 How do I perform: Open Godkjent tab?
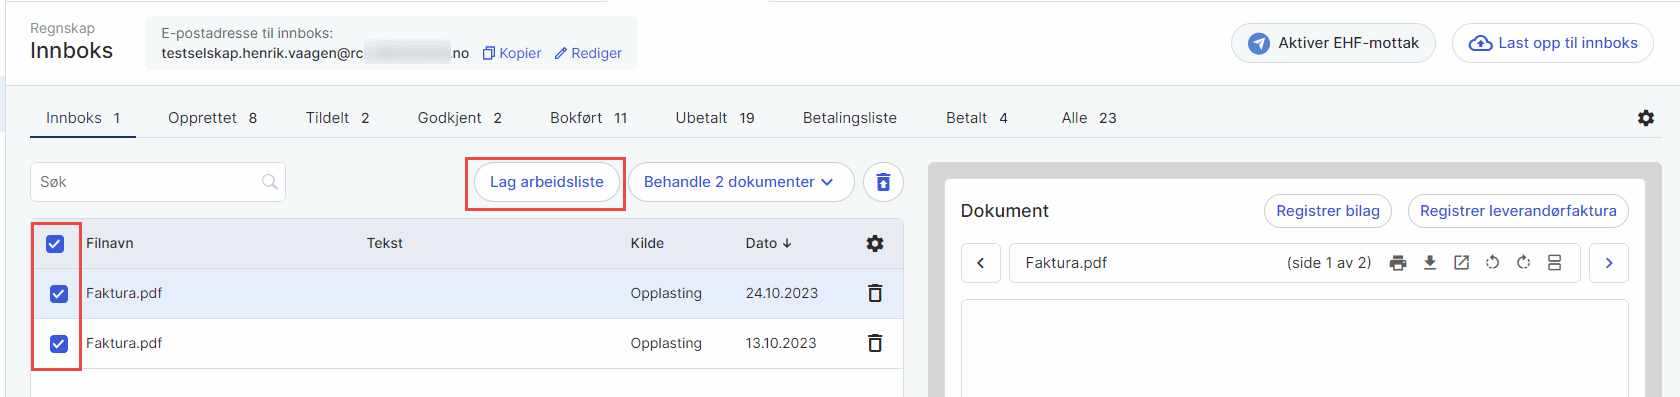pyautogui.click(x=459, y=118)
